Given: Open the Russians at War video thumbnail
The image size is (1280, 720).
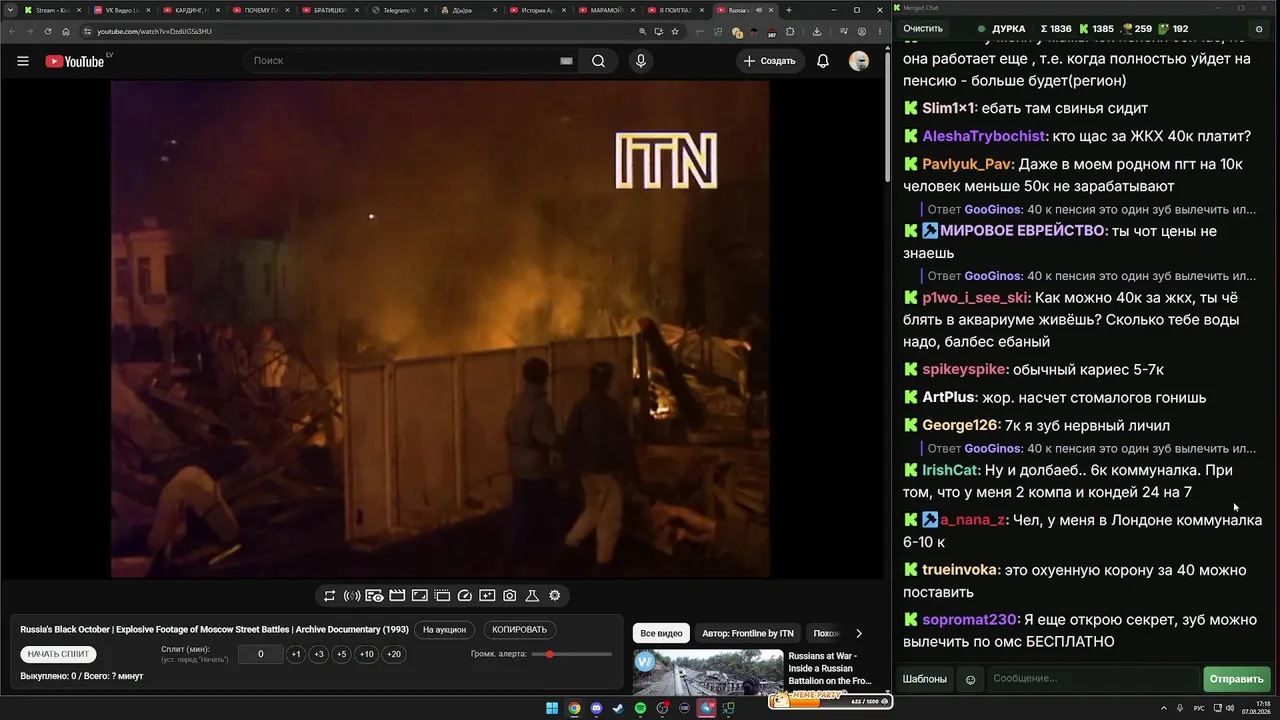Looking at the screenshot, I should tap(708, 673).
